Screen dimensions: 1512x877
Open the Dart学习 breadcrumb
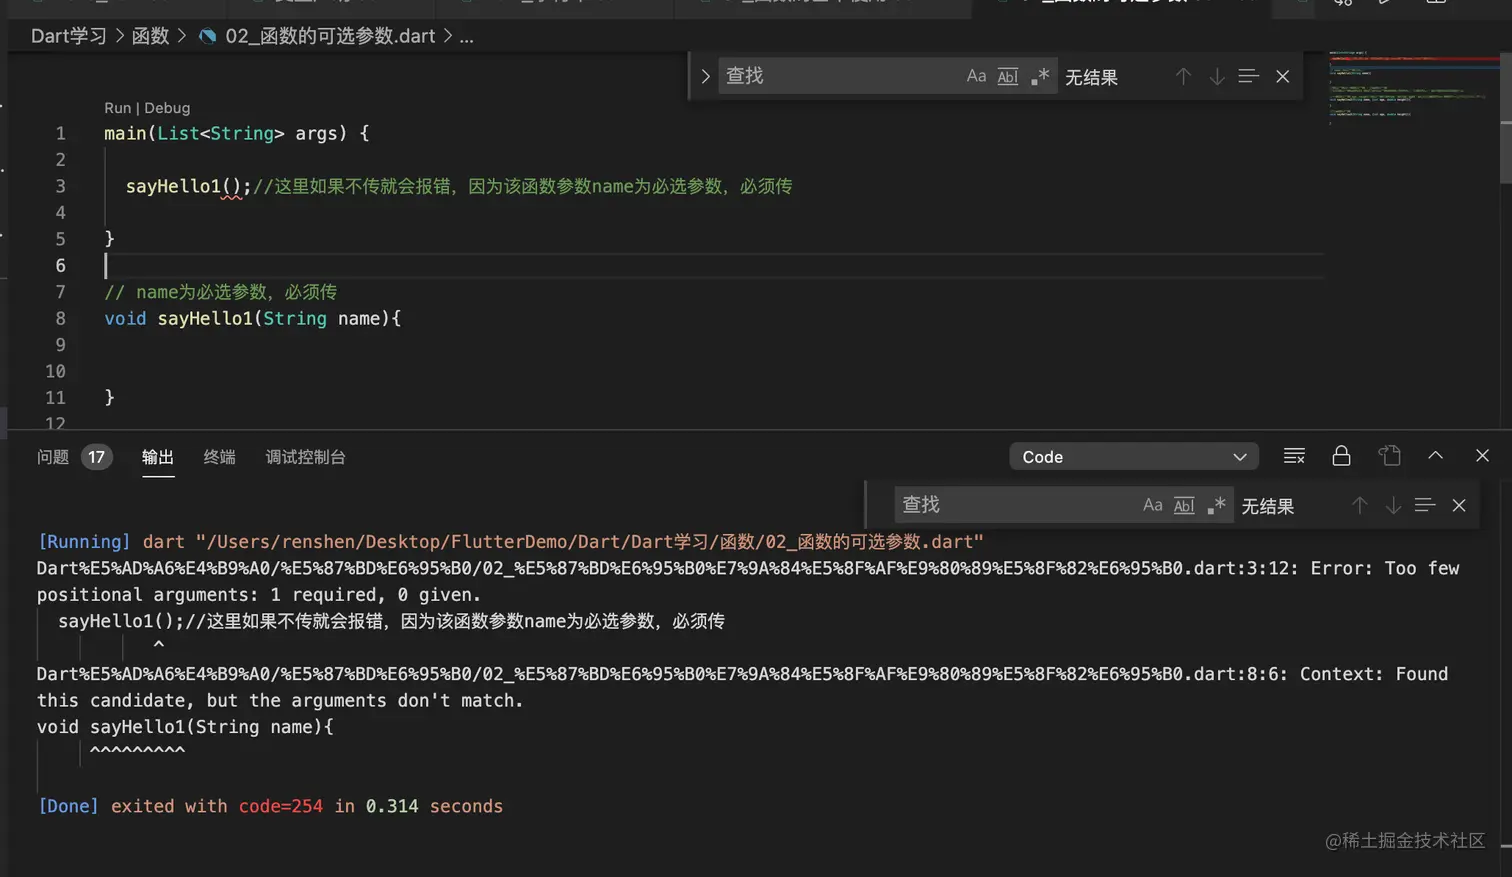click(x=68, y=36)
